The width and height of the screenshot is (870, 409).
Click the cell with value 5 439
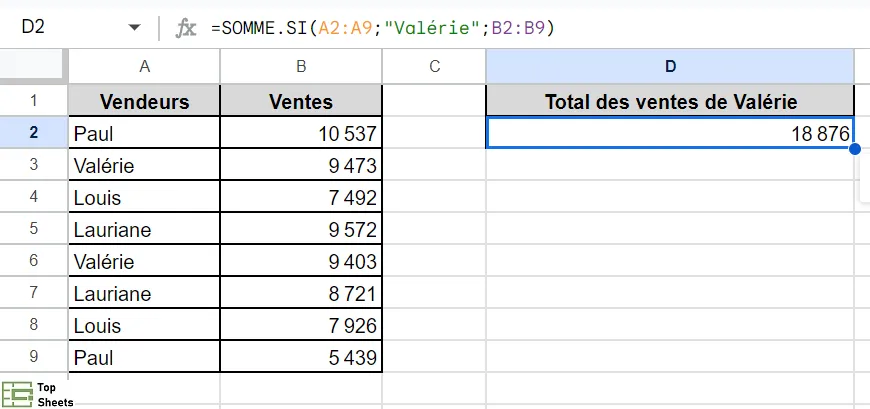(x=301, y=357)
